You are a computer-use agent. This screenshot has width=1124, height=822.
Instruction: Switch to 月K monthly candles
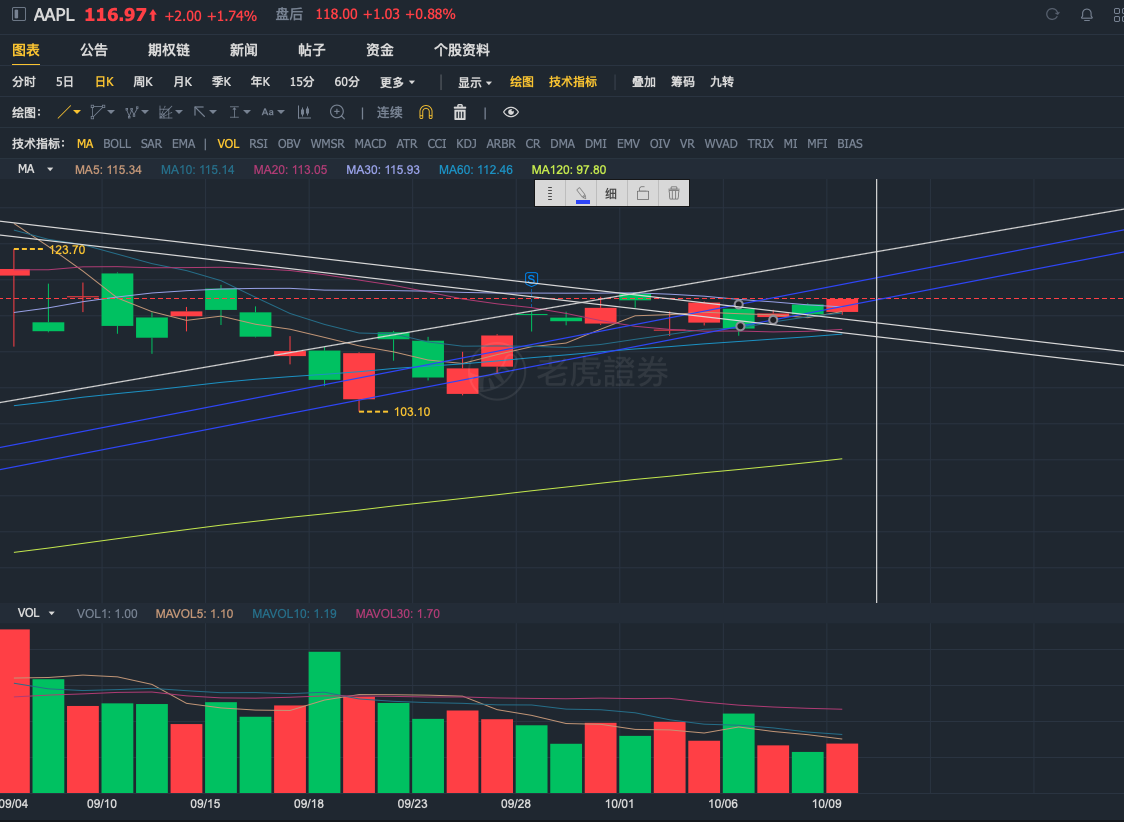(183, 82)
